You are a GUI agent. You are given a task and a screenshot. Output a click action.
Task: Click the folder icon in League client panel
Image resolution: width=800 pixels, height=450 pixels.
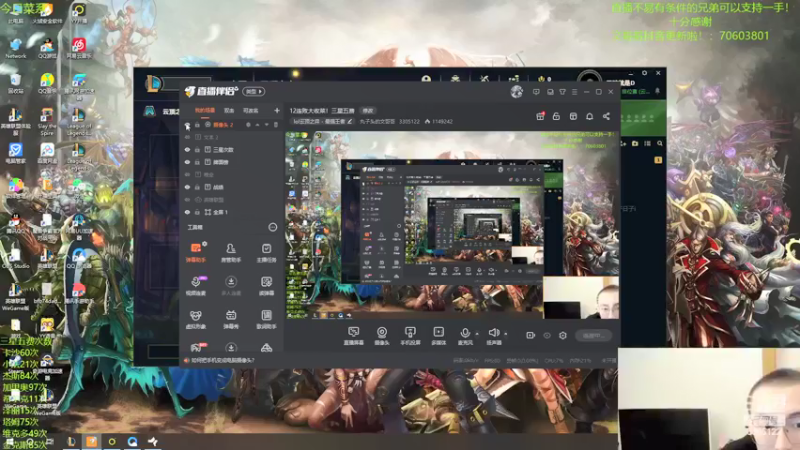pos(635,144)
